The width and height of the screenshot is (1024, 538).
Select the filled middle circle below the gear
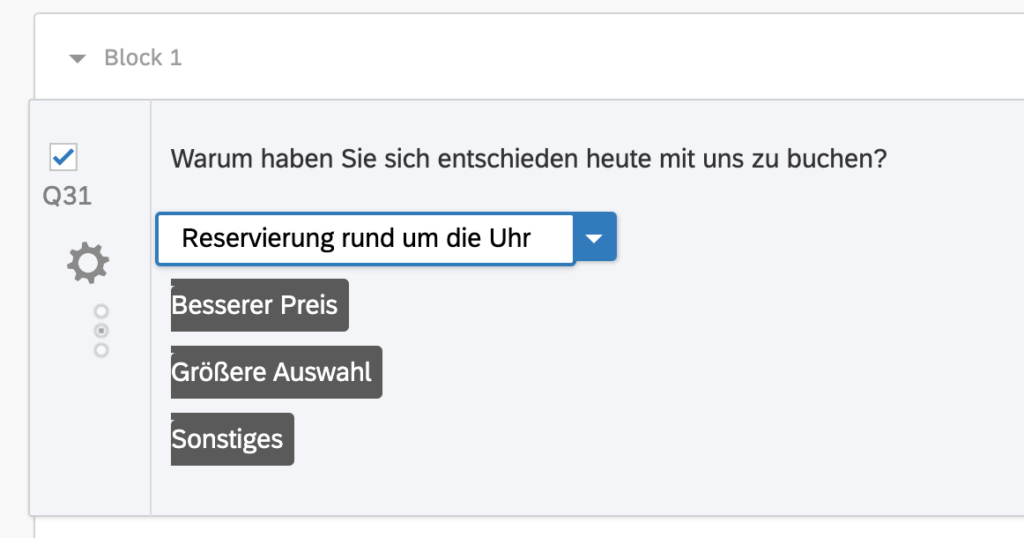[101, 330]
